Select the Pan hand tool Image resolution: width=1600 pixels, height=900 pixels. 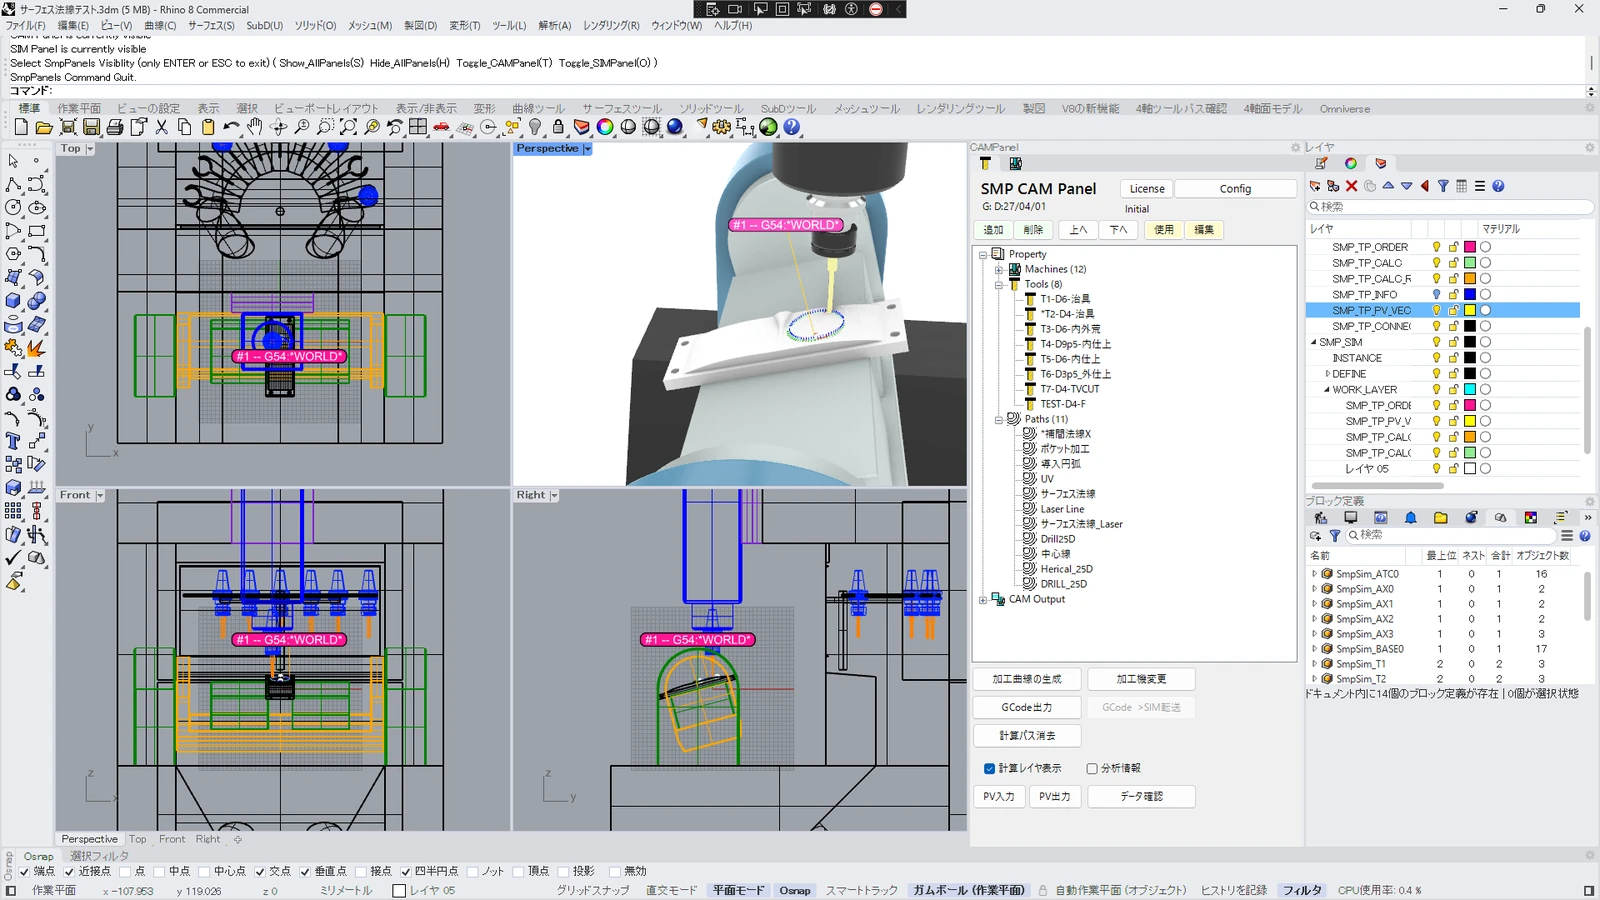[x=255, y=127]
